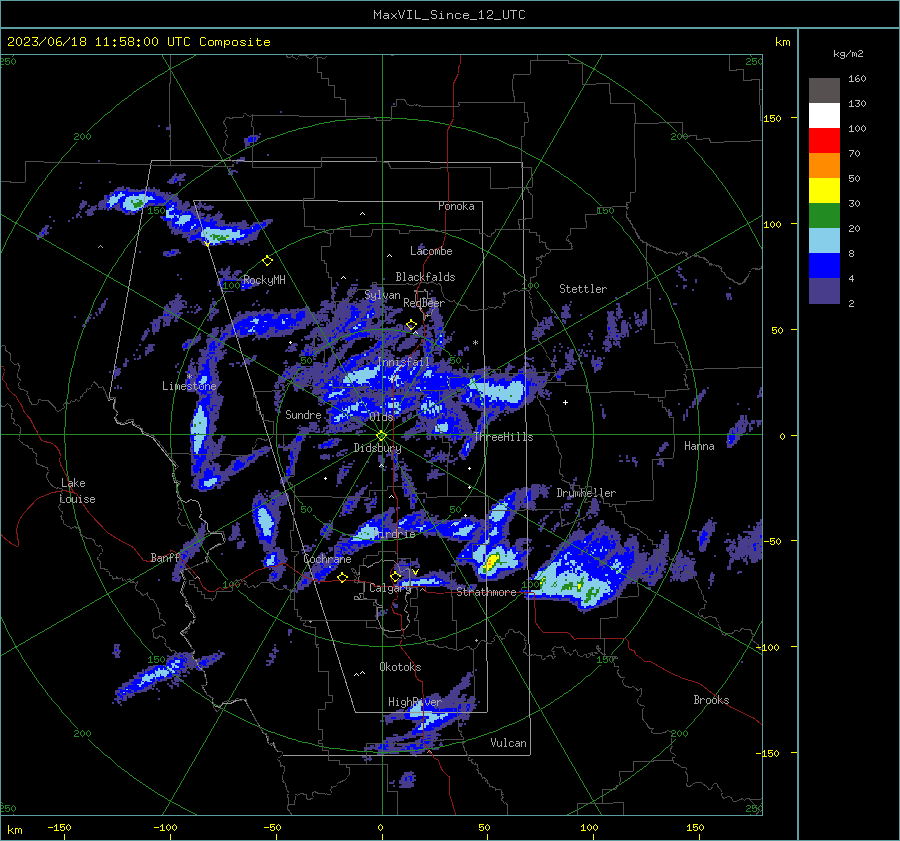Select the yellow 50 kg/m2 legend swatch
The width and height of the screenshot is (900, 841).
tap(824, 191)
